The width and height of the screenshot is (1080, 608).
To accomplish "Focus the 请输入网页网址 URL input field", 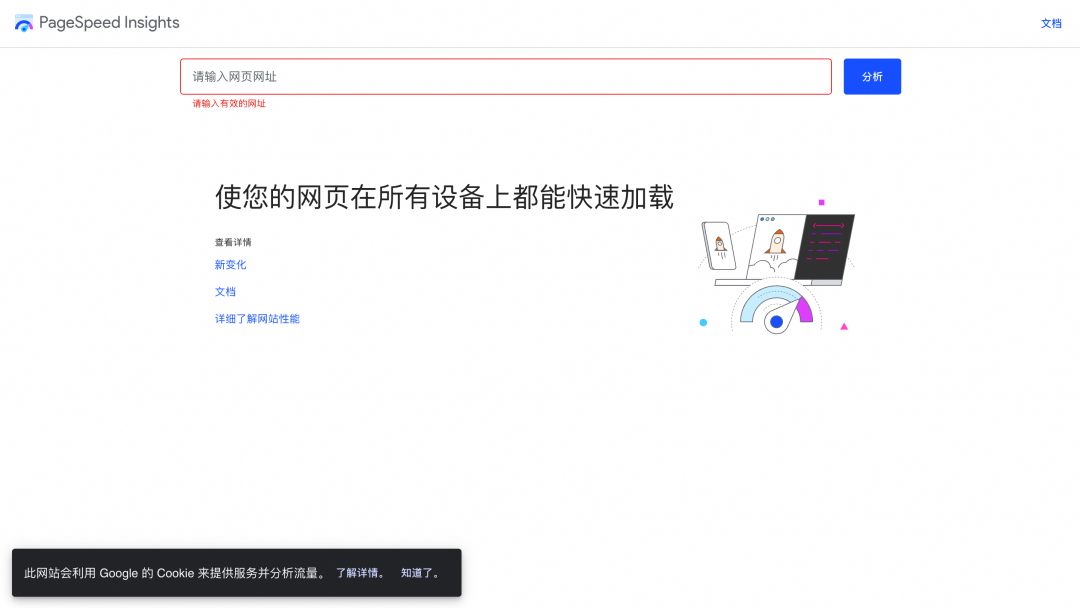I will [506, 76].
